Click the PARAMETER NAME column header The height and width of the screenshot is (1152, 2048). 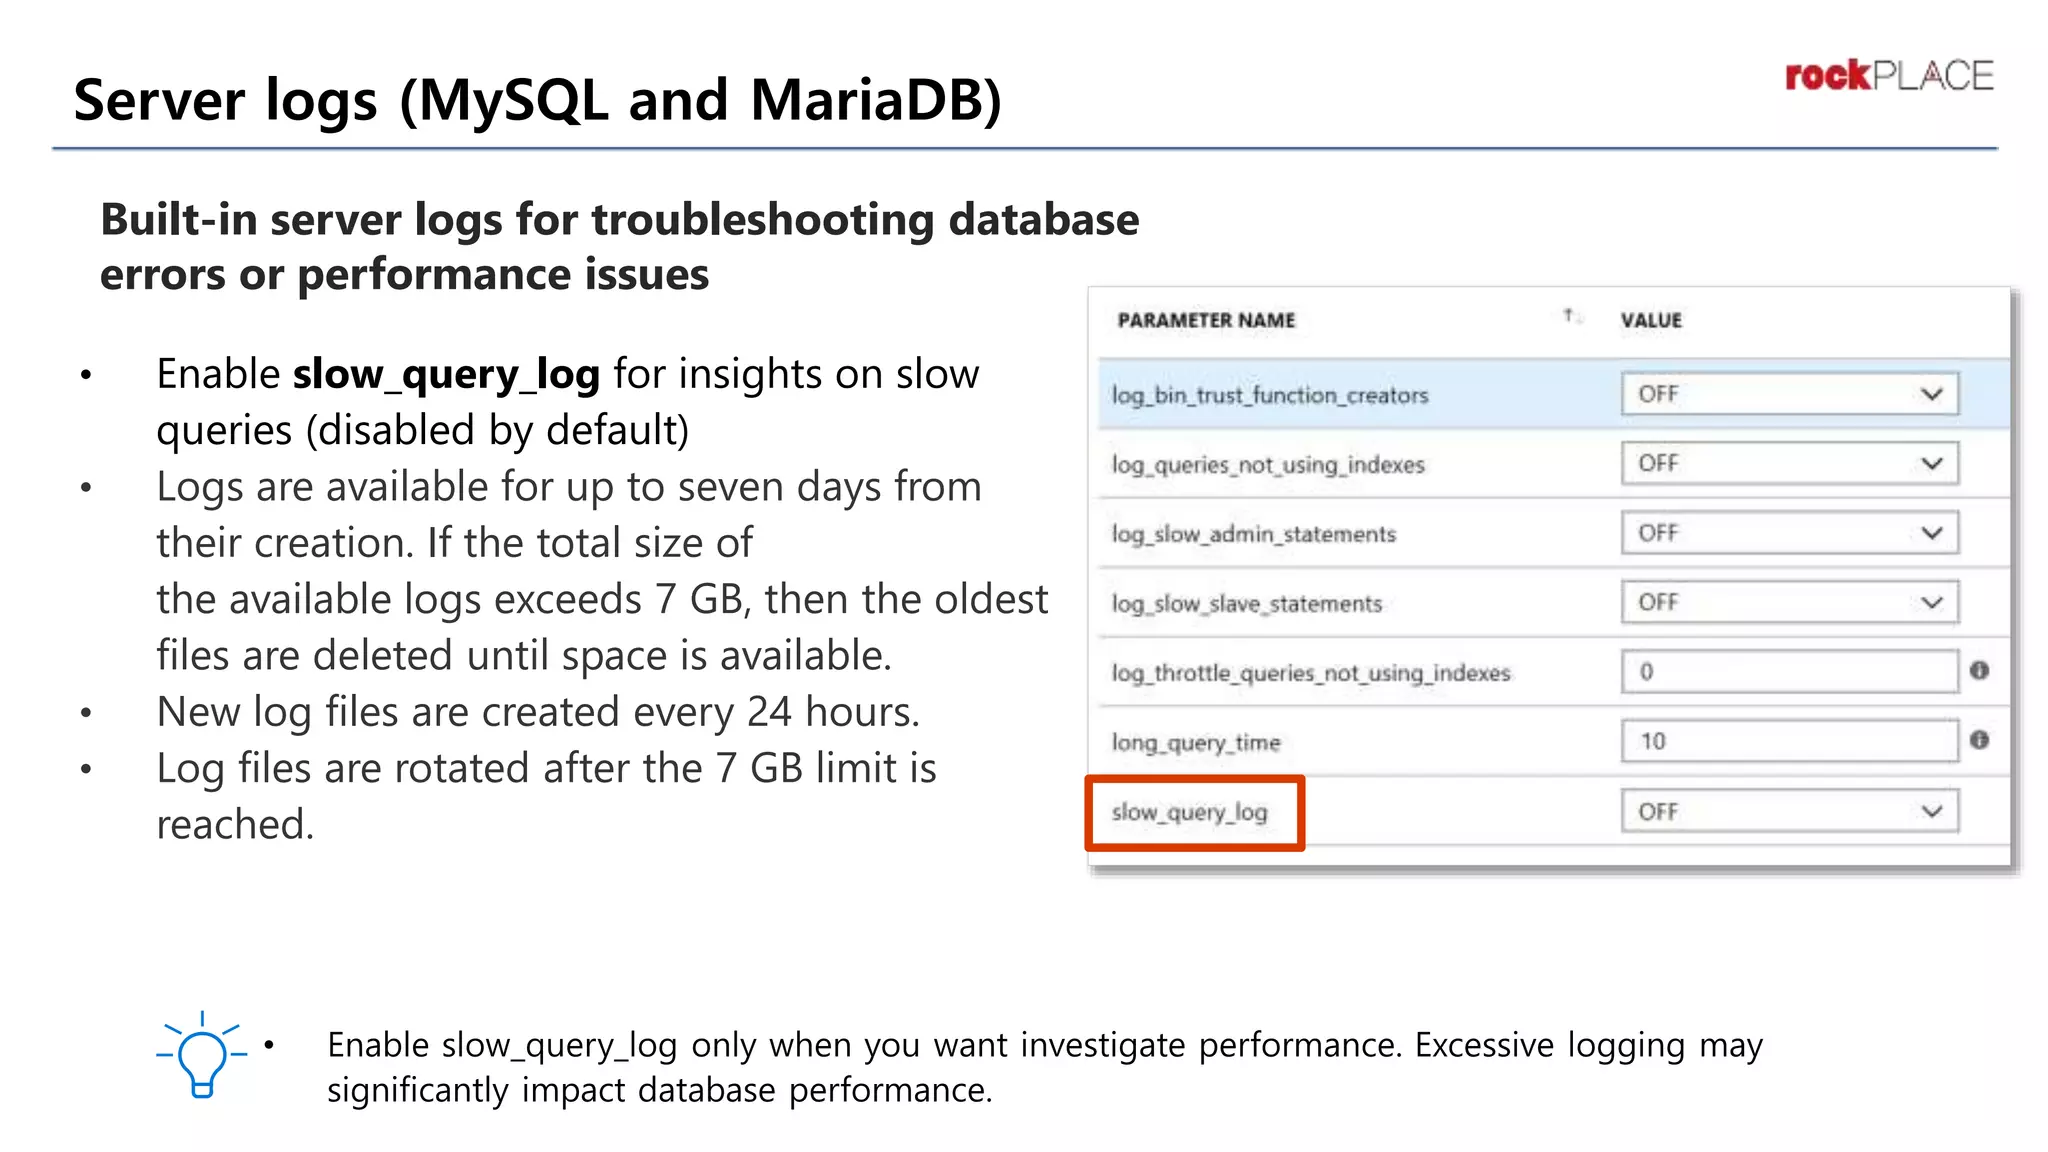pos(1206,320)
